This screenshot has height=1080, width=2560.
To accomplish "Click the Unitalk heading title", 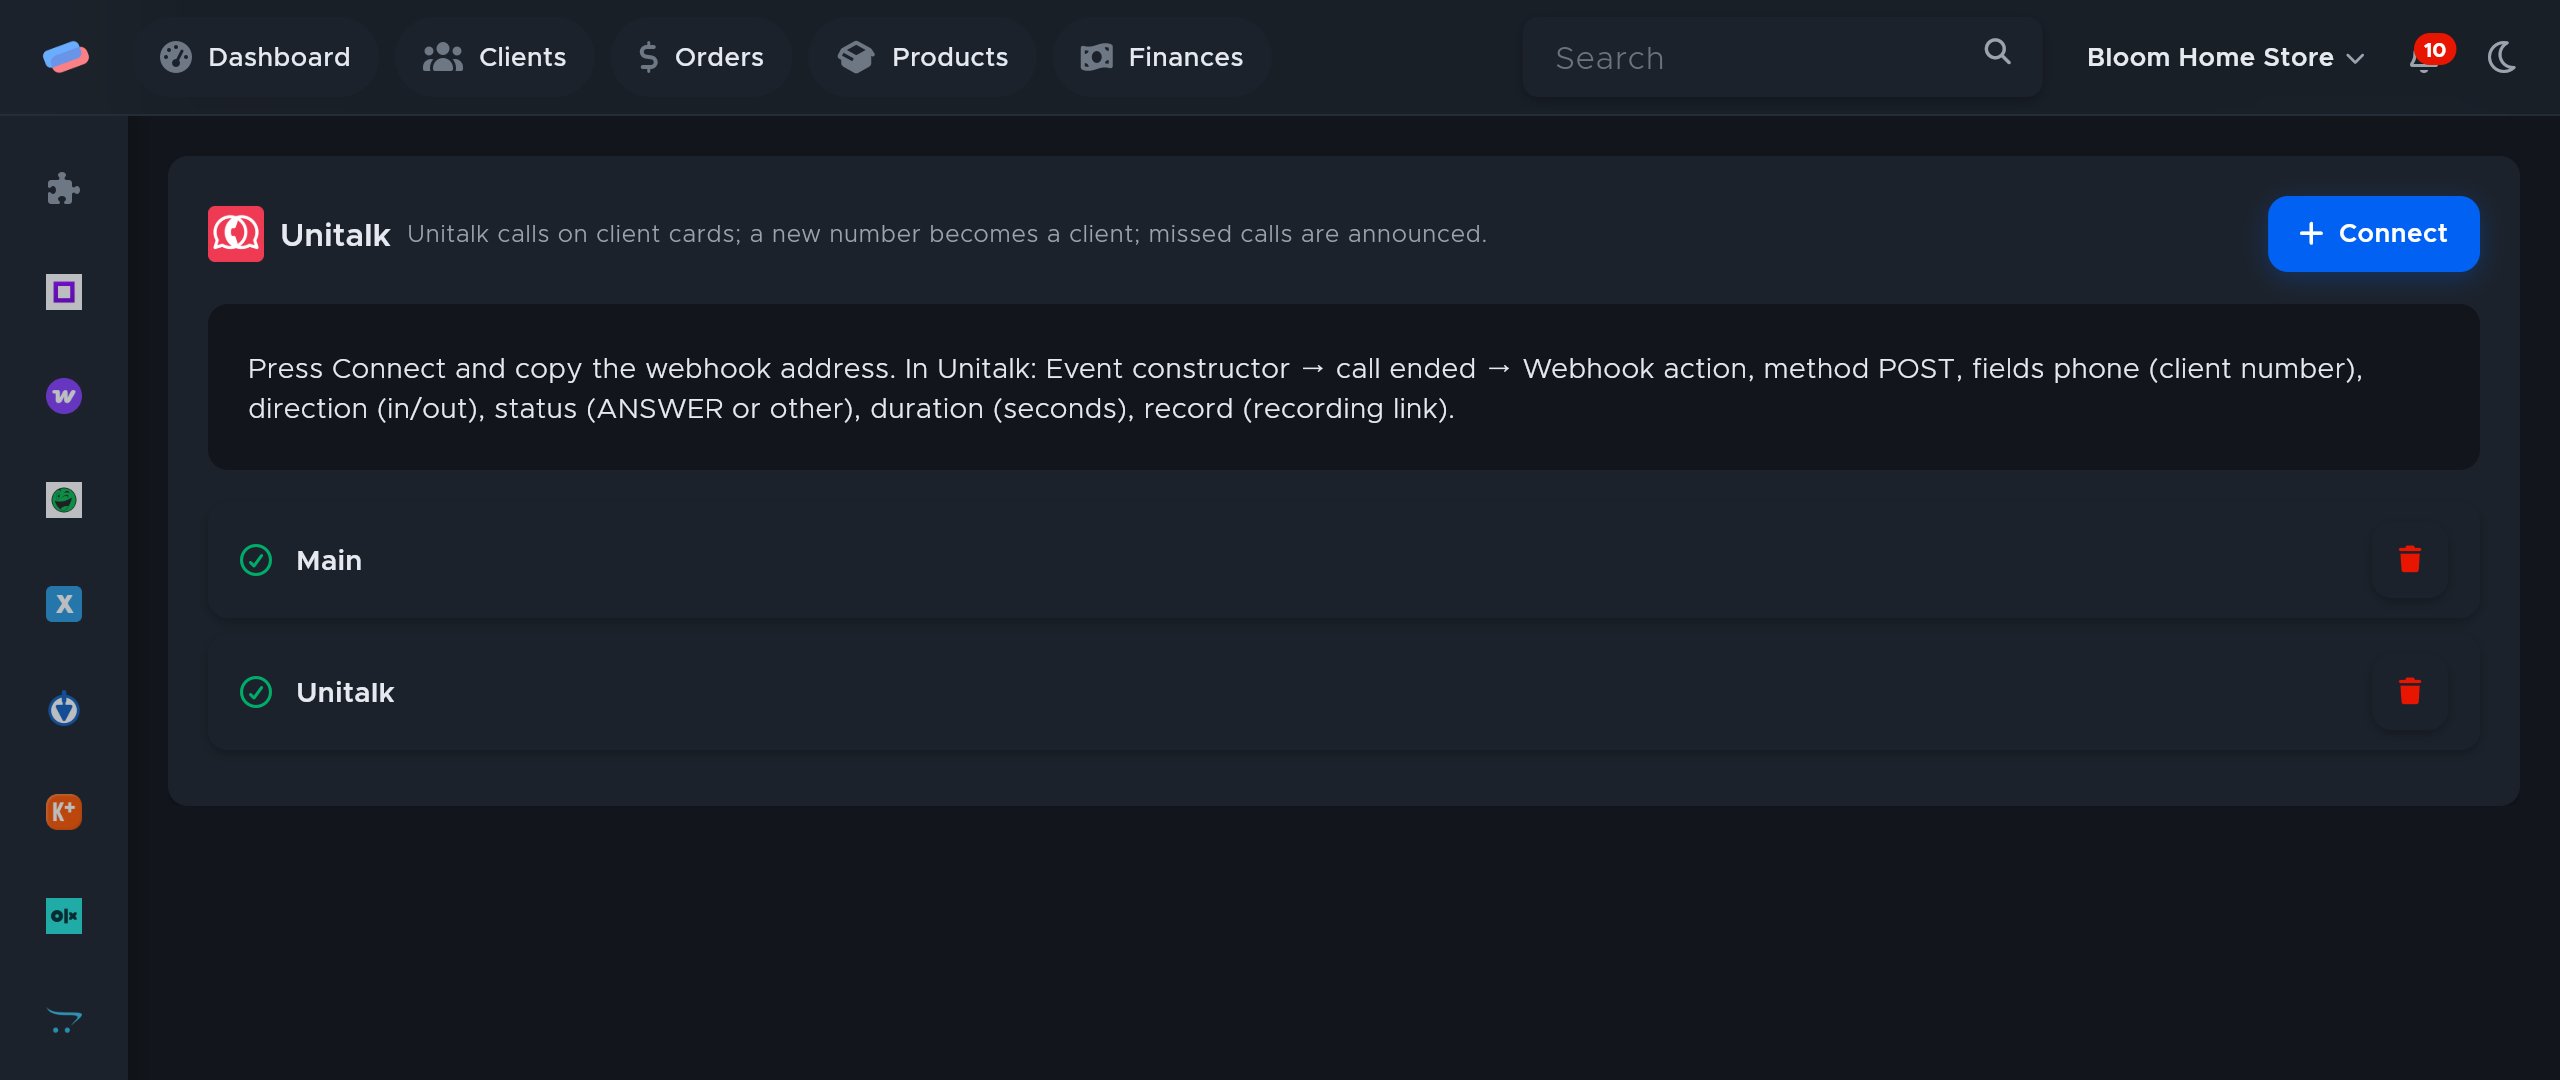I will point(335,235).
